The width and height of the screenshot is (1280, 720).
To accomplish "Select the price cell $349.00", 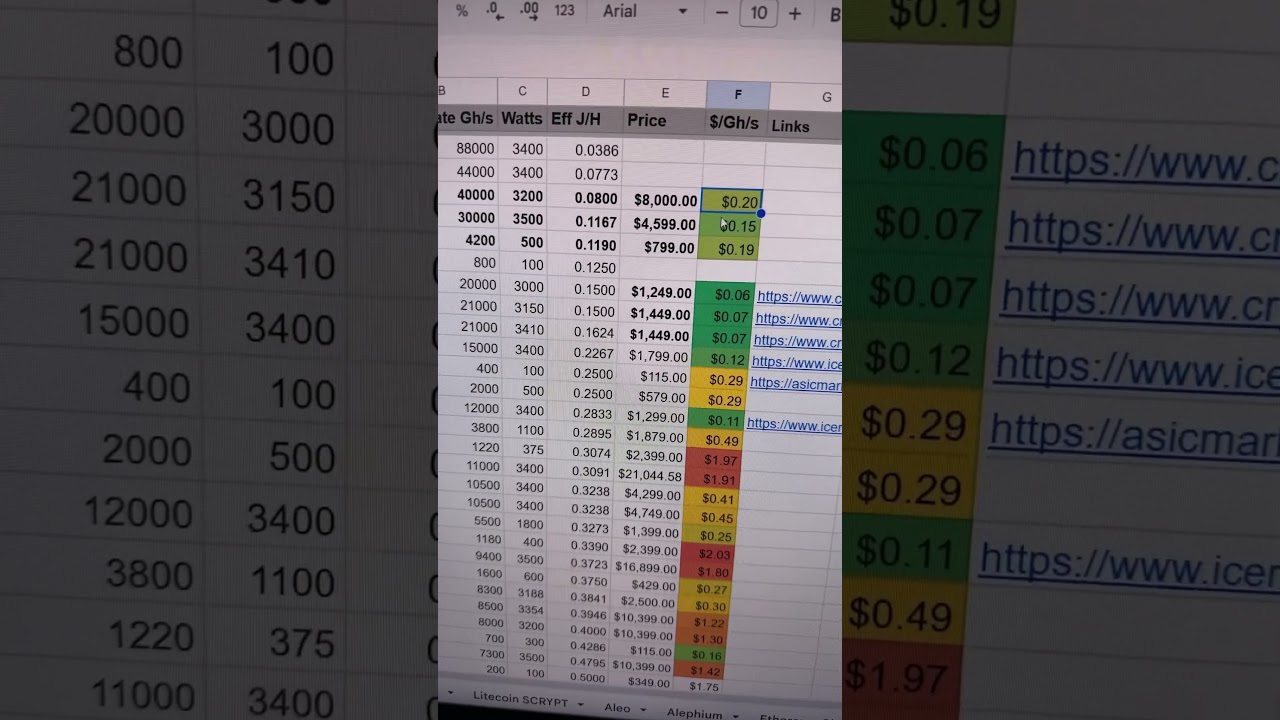I will tap(640, 682).
